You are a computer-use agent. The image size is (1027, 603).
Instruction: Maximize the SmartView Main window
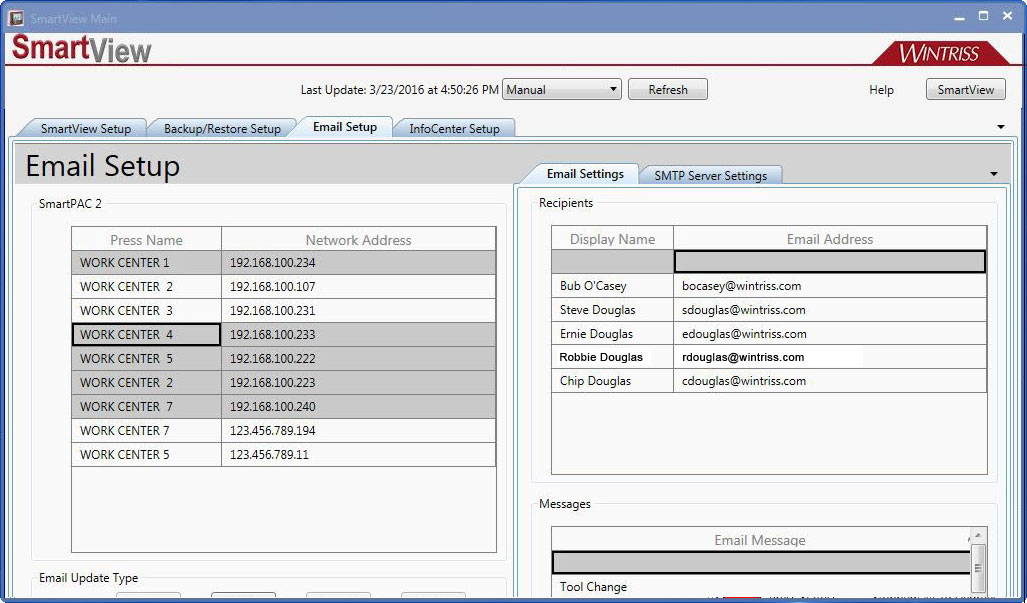983,16
